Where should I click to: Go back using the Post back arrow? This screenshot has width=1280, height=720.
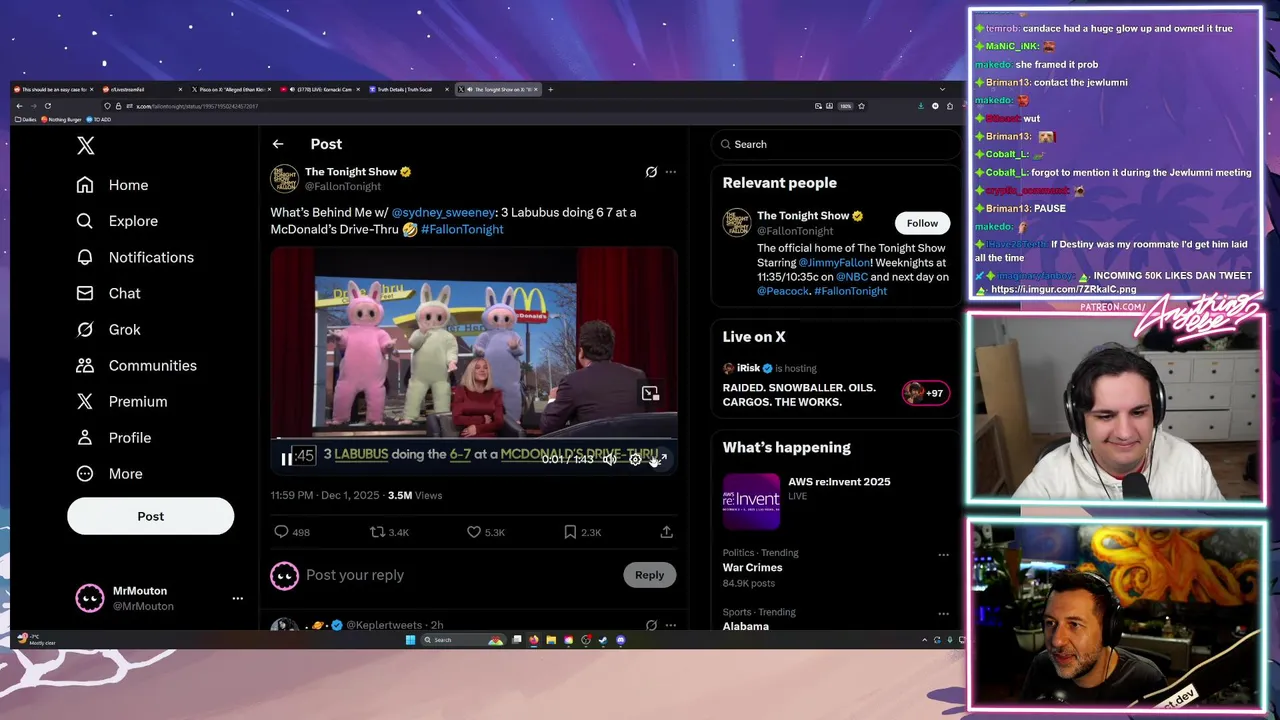point(278,144)
